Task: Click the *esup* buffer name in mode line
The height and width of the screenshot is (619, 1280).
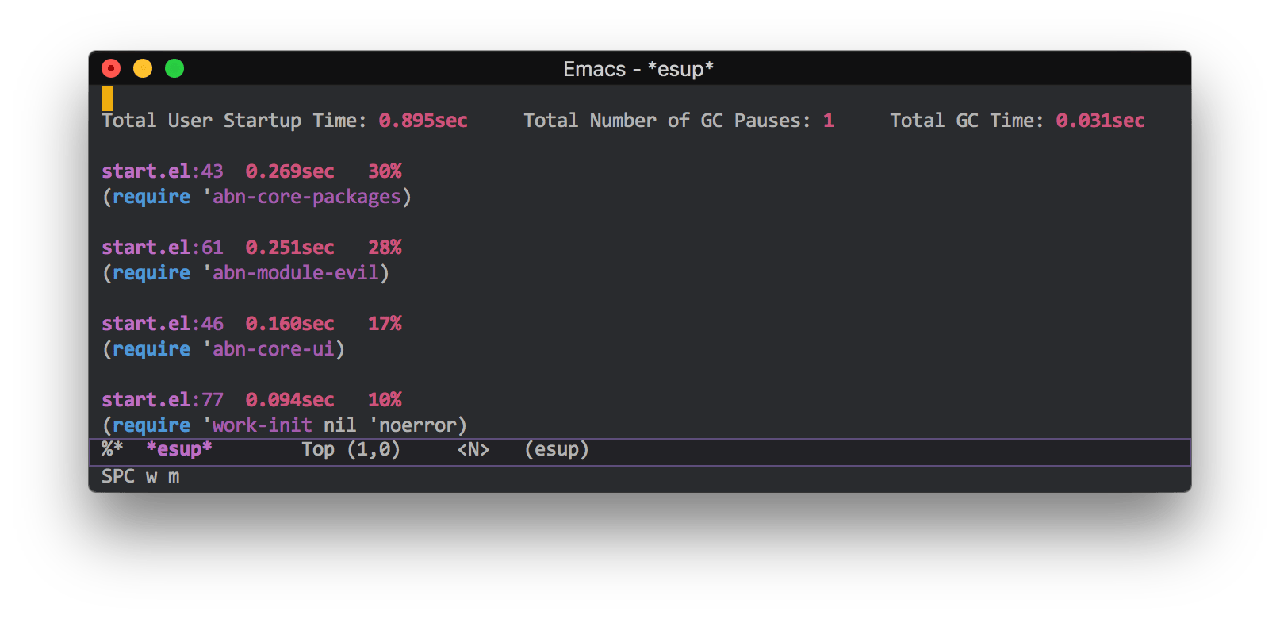Action: pyautogui.click(x=179, y=450)
